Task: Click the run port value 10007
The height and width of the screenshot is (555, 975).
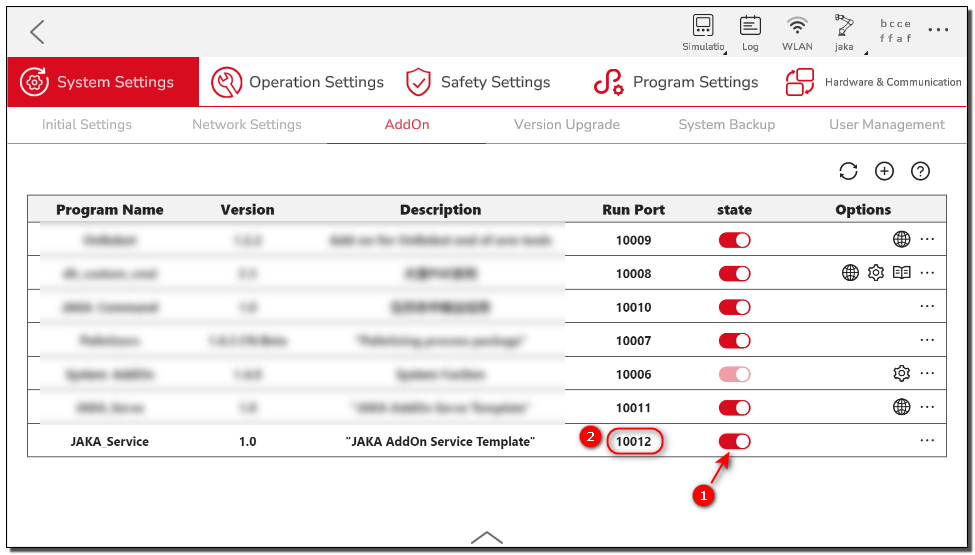Action: point(634,341)
